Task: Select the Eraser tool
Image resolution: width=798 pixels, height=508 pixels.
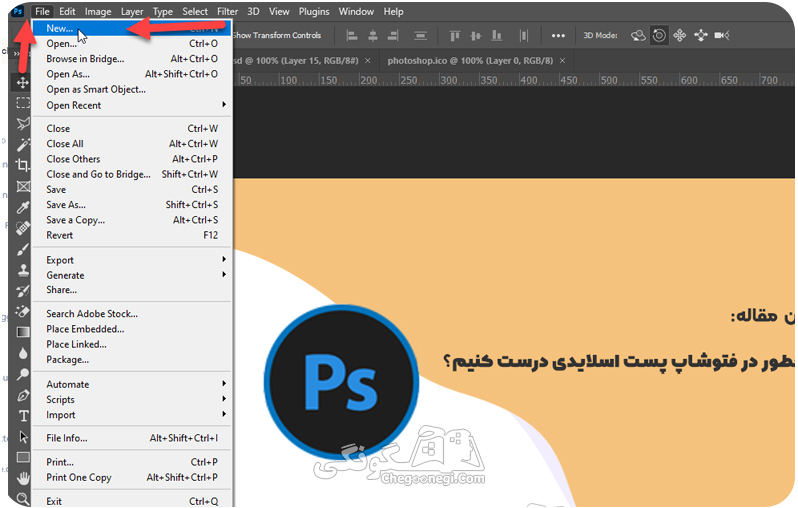Action: [22, 311]
